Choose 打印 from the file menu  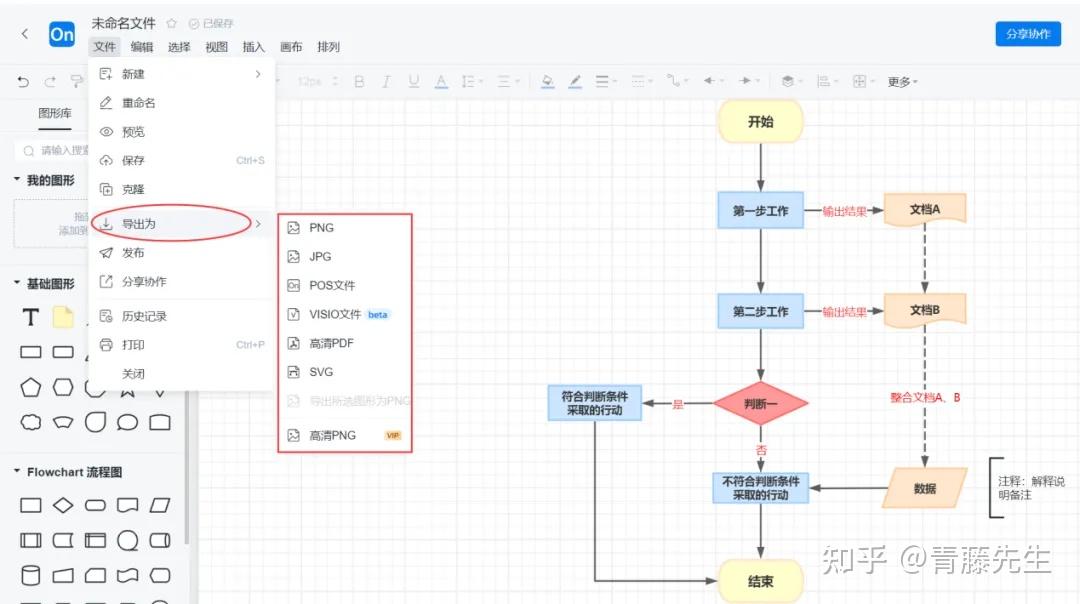coord(182,345)
